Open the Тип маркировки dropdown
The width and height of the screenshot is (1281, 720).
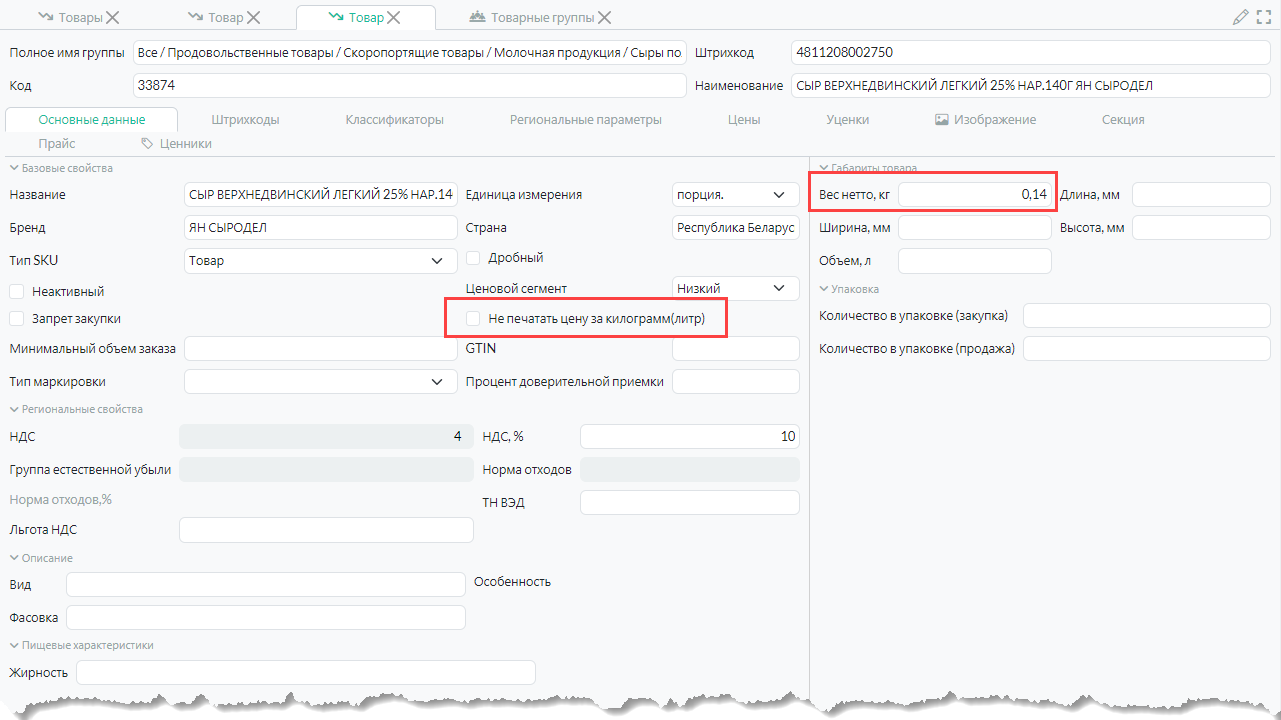coord(437,382)
